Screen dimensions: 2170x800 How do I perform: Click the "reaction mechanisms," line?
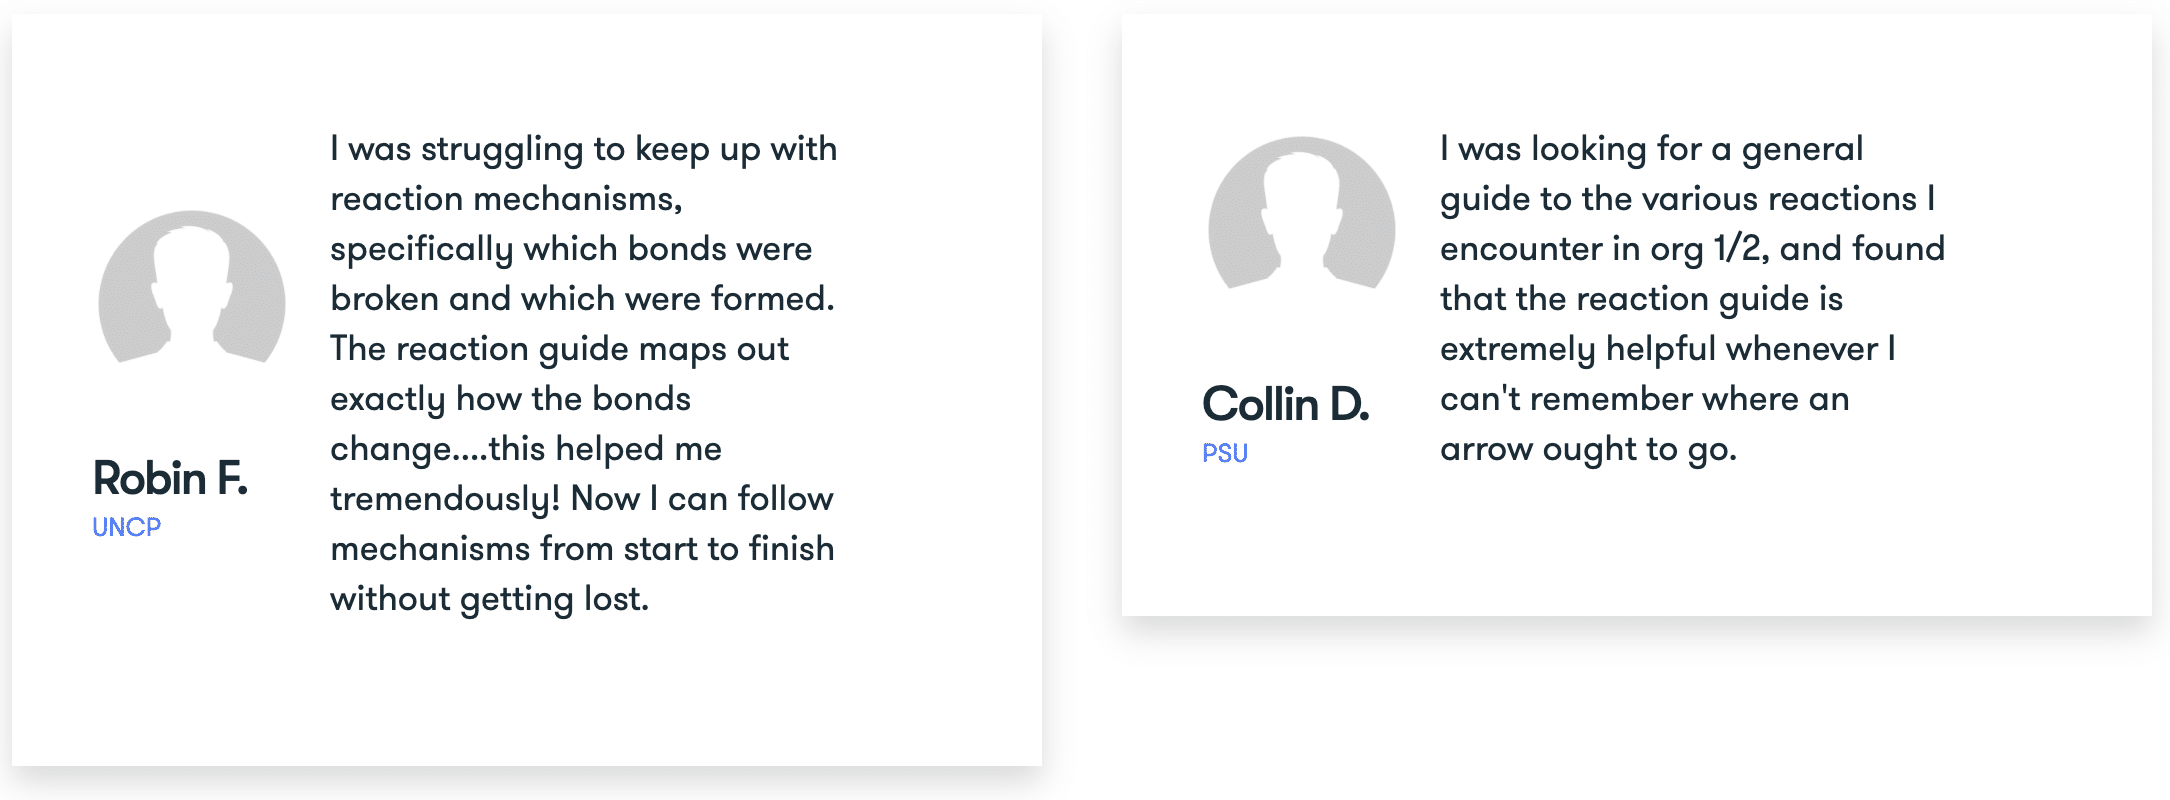pos(506,199)
